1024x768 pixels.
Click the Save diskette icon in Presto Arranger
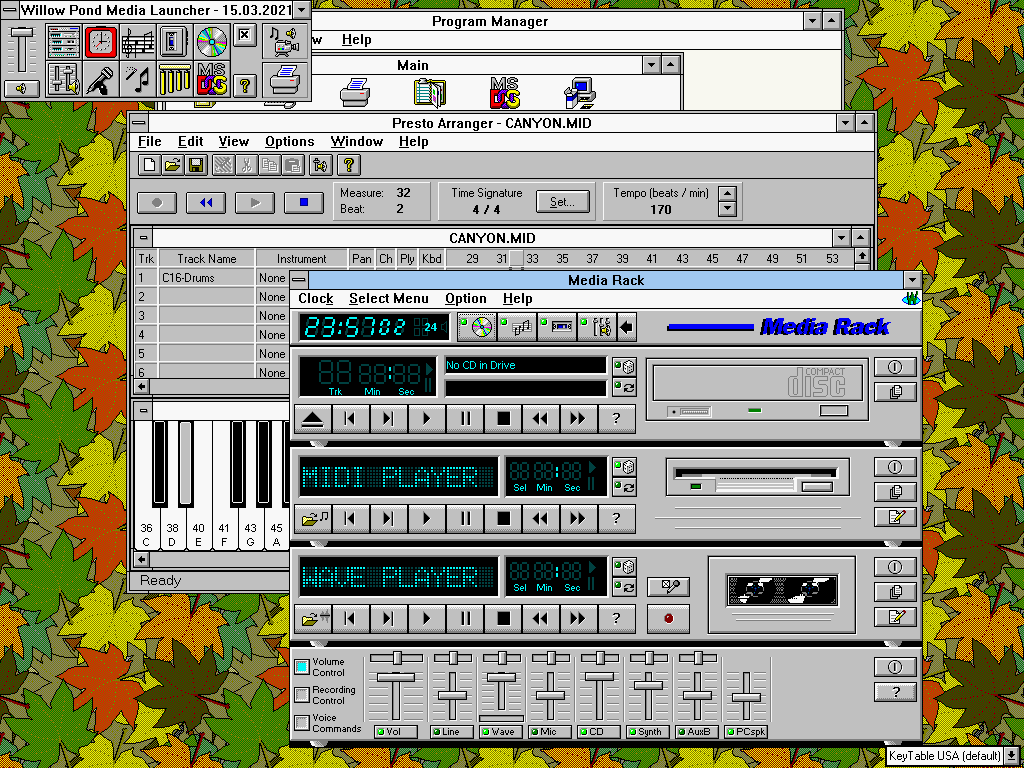pyautogui.click(x=197, y=166)
